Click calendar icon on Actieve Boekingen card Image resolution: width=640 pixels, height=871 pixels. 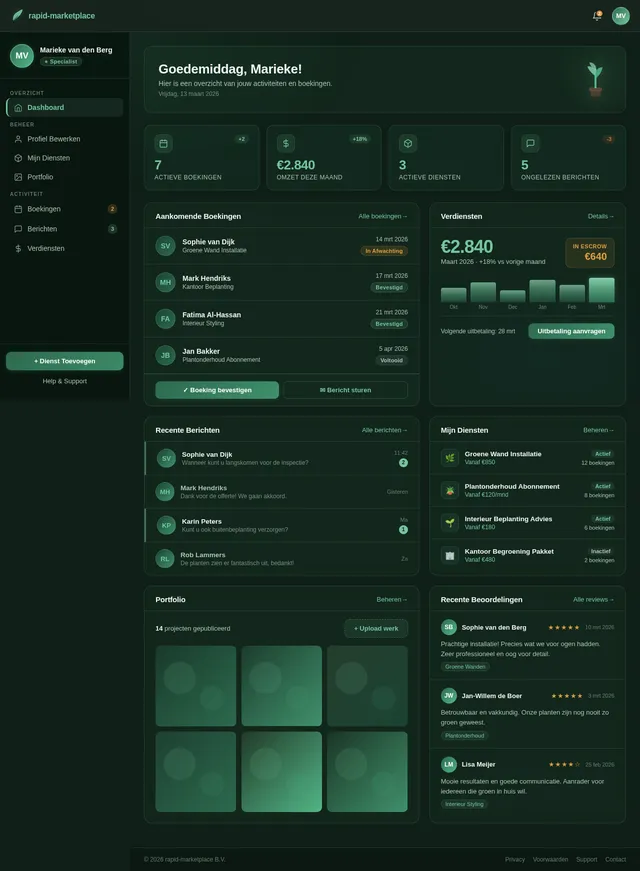click(163, 144)
